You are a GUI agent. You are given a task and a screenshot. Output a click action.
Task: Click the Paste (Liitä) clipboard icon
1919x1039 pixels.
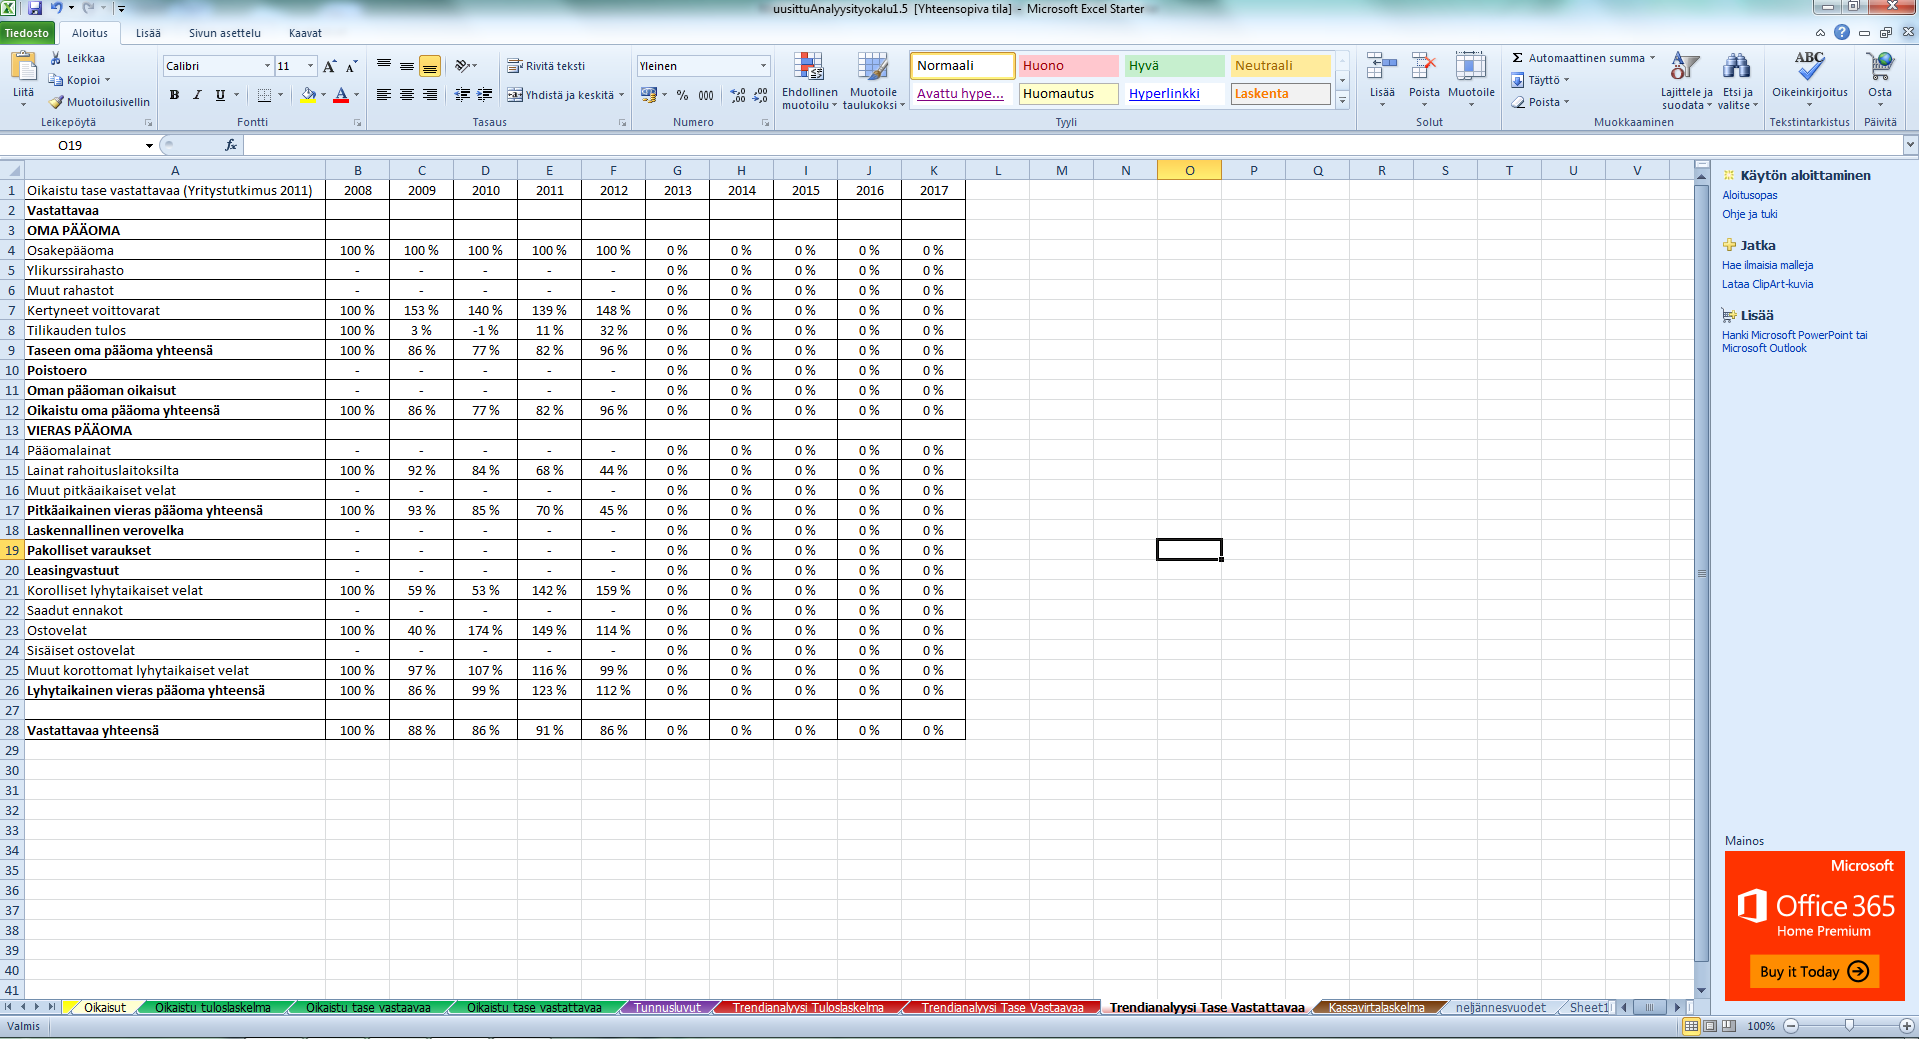tap(23, 67)
